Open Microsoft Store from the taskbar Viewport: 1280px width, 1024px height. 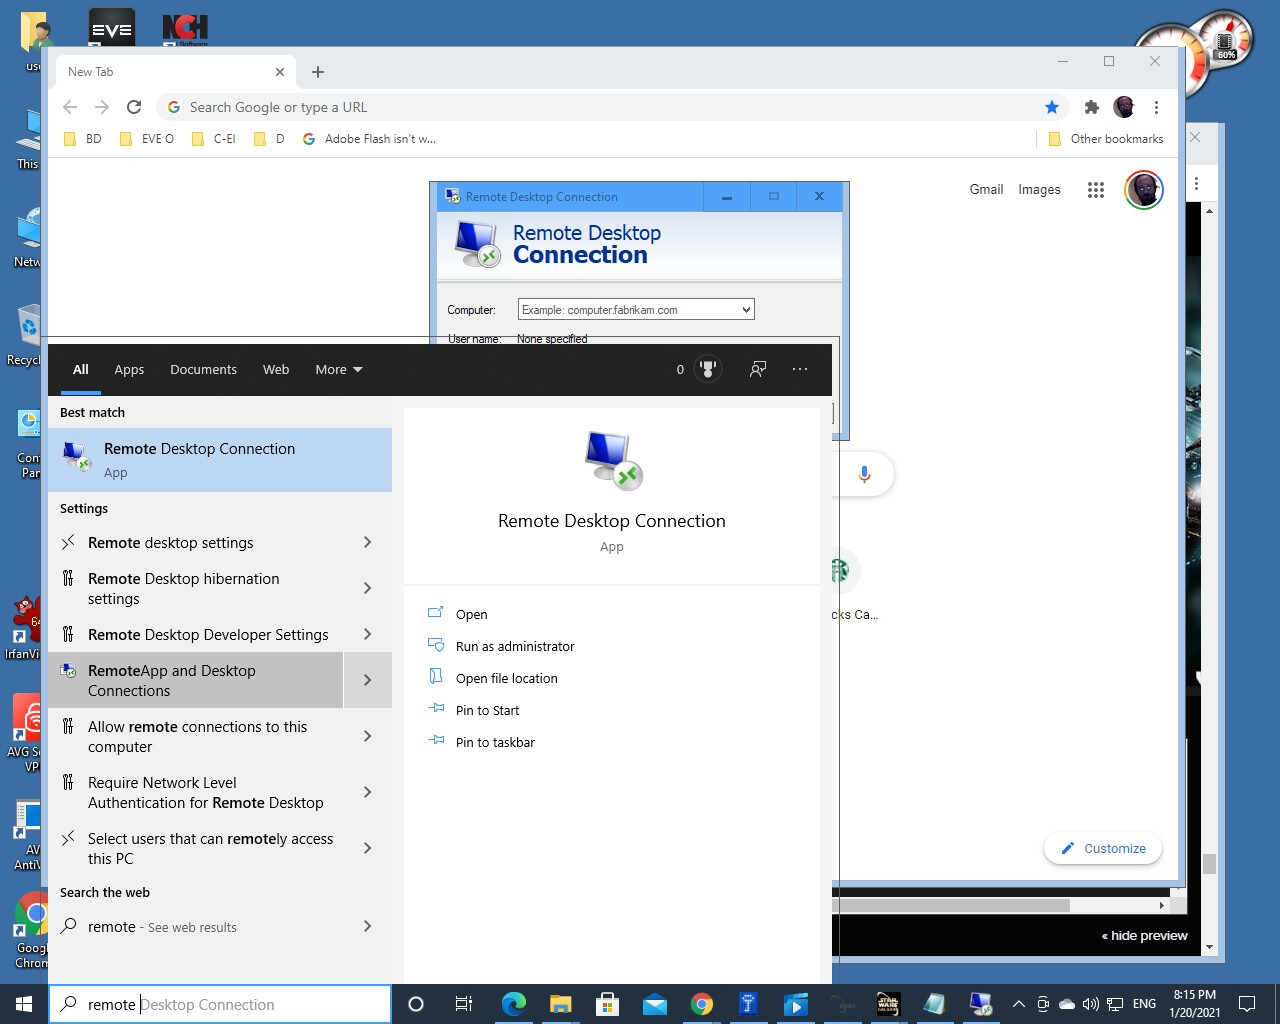[x=607, y=1004]
